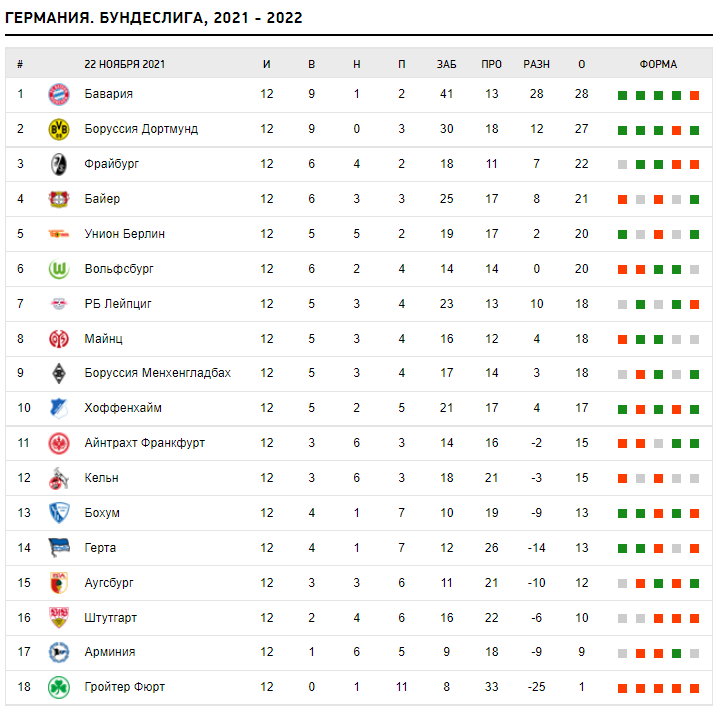Click the Wolfsburg club logo
Viewport: 717px width, 707px height.
pos(59,269)
